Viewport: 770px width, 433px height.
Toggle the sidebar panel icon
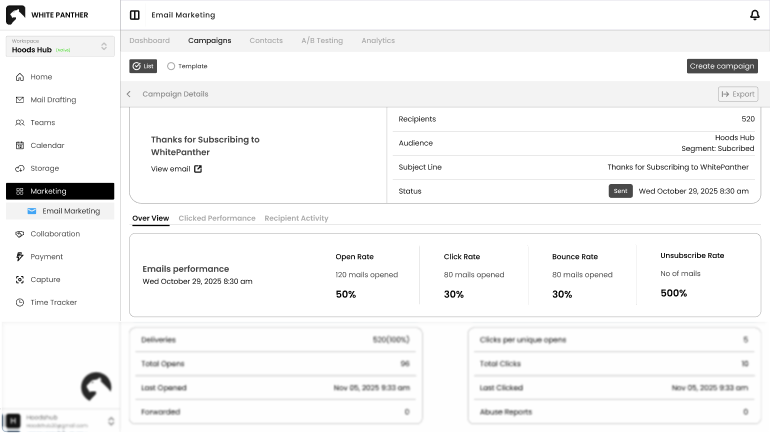click(x=135, y=15)
